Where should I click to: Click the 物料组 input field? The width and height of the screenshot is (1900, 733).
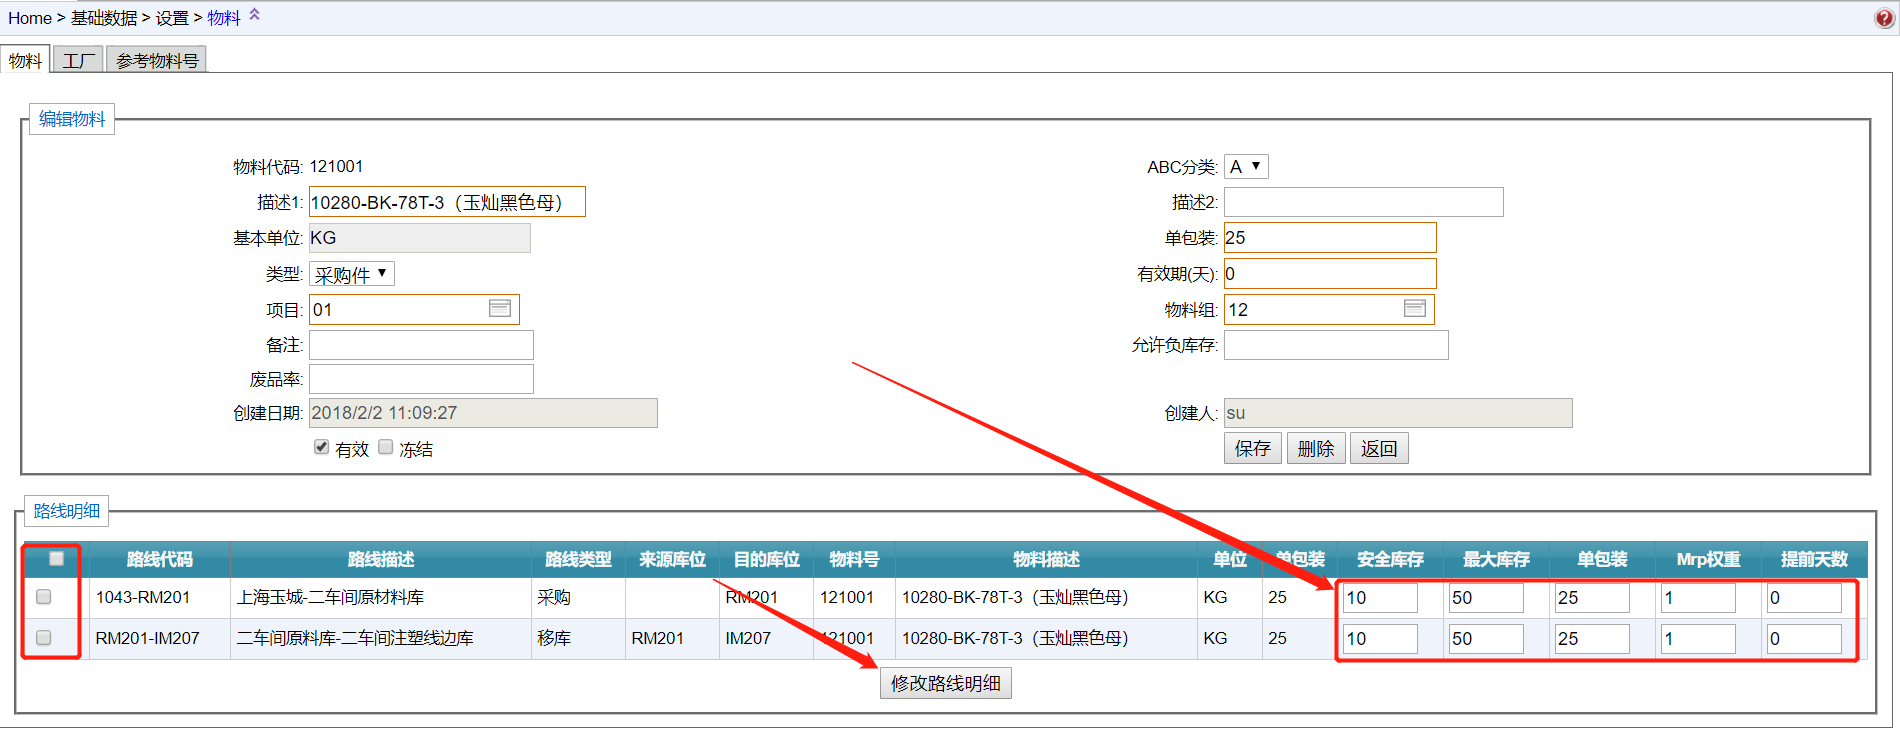1329,309
